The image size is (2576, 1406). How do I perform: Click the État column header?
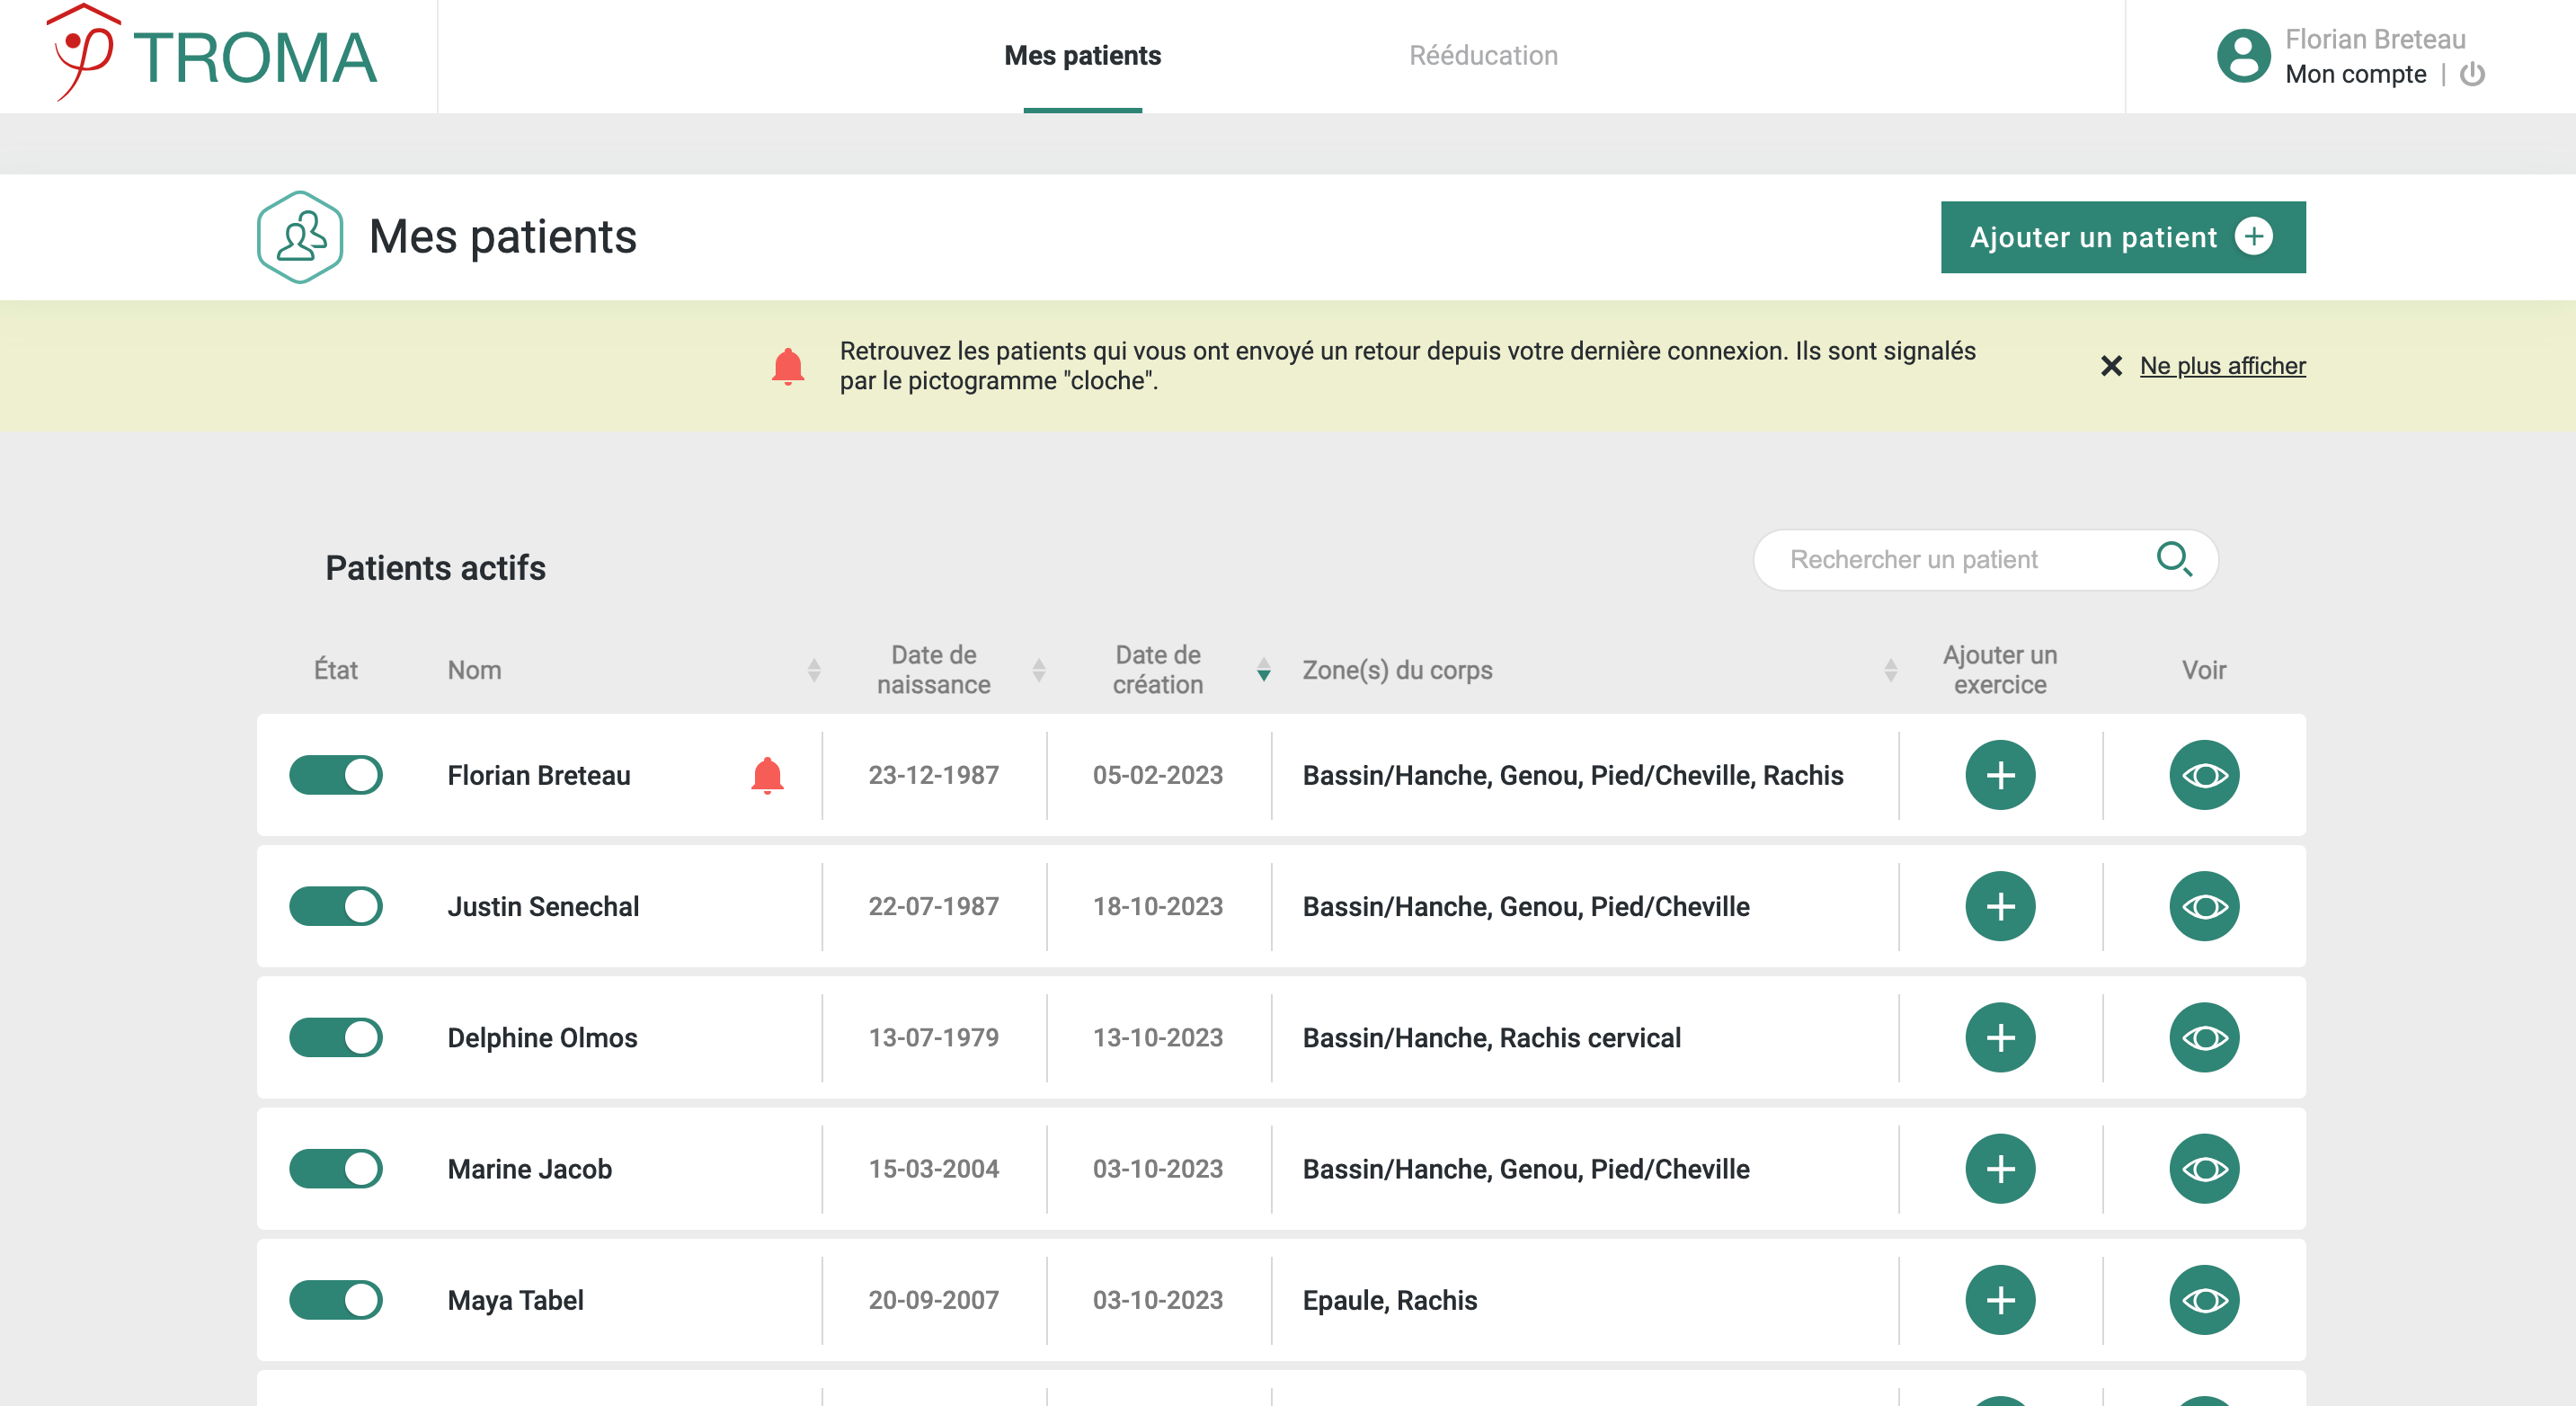coord(335,670)
